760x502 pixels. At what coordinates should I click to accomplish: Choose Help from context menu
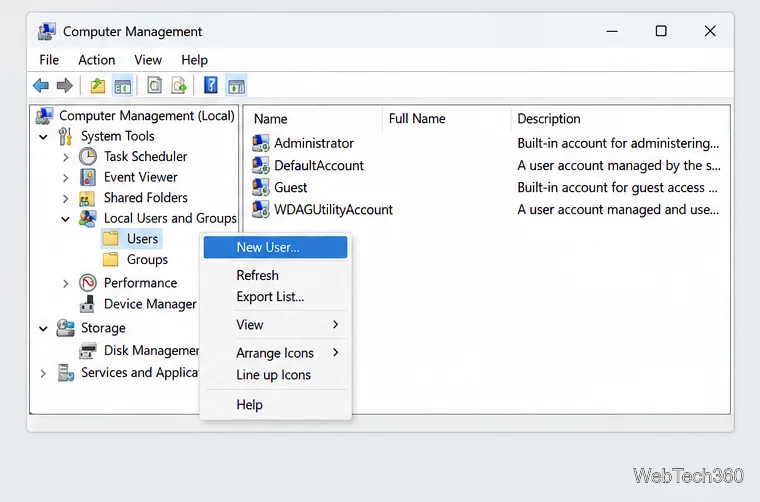275,404
